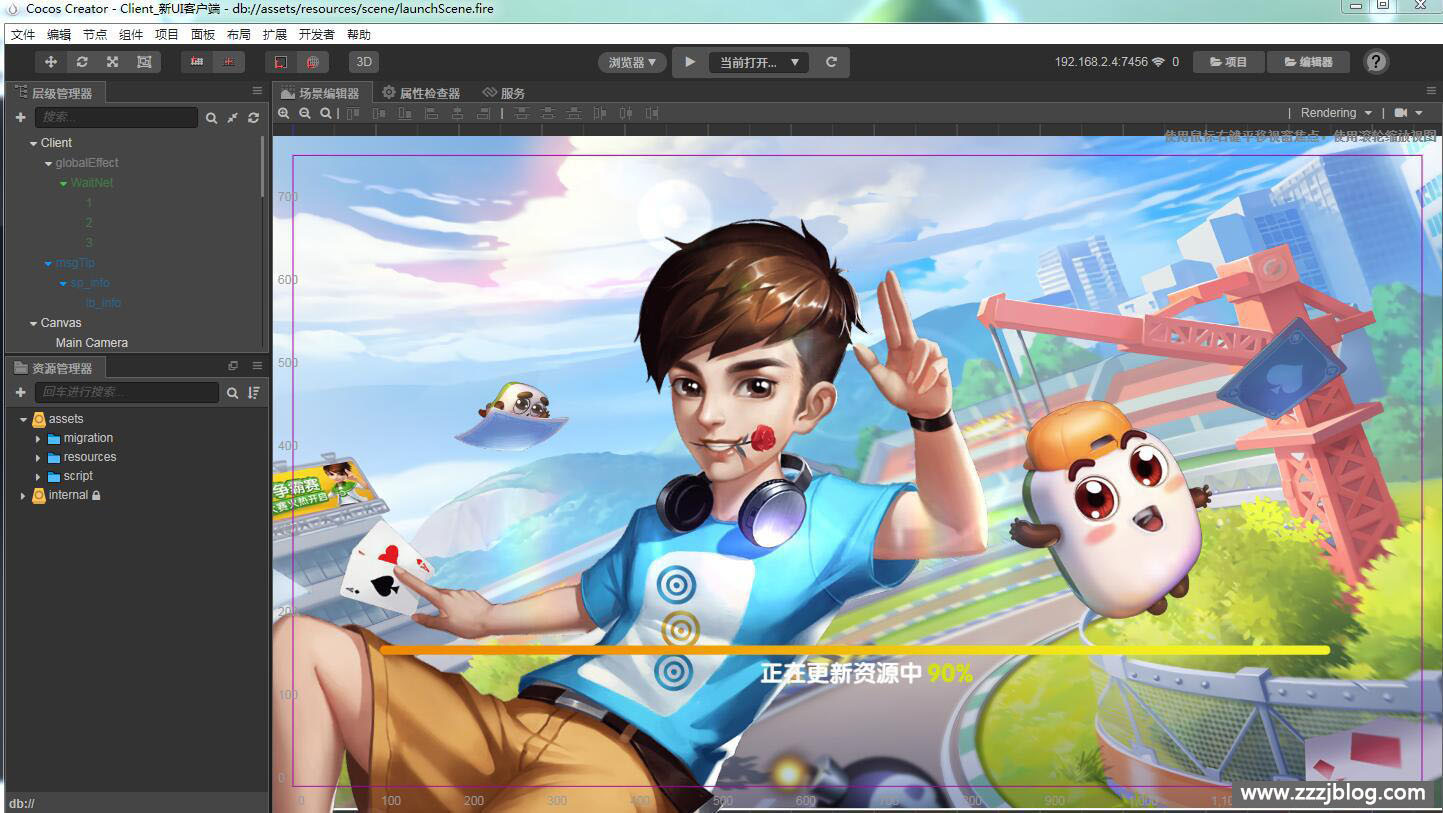
Task: Click the Play preview button
Action: point(690,62)
